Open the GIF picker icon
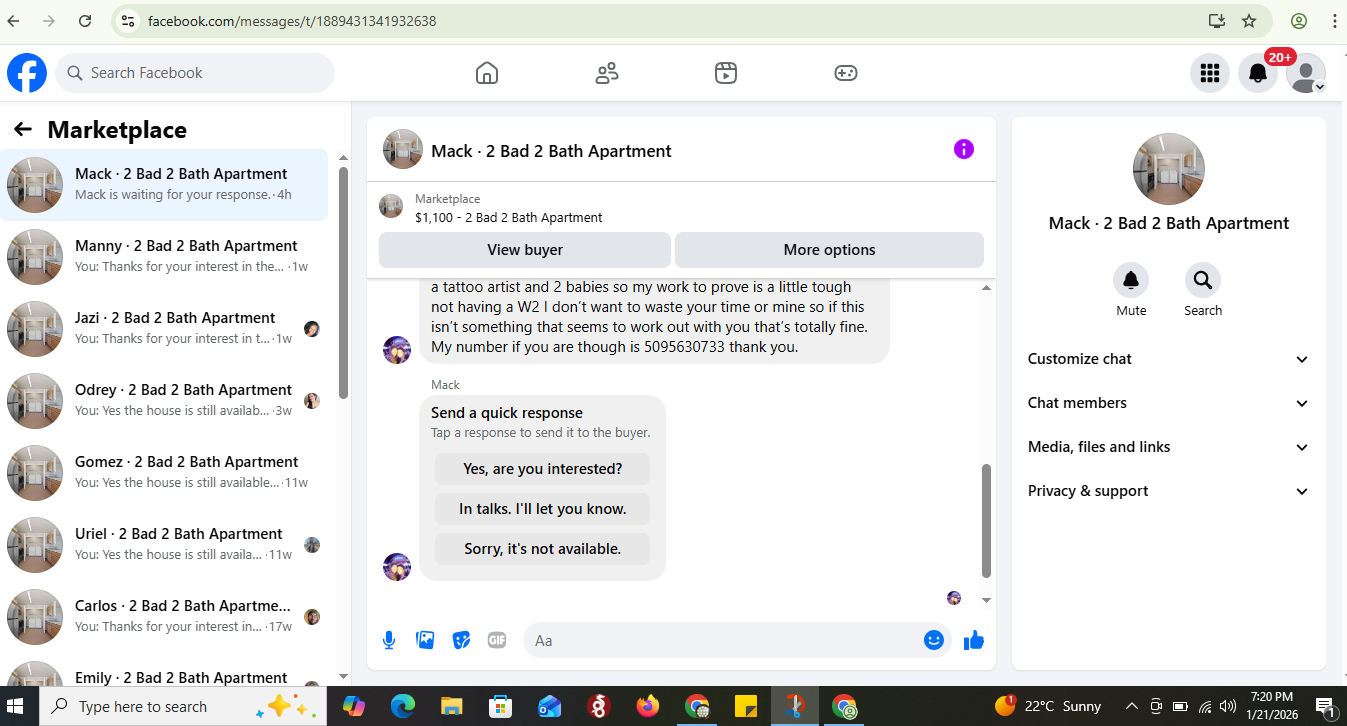The width and height of the screenshot is (1347, 726). (x=497, y=640)
